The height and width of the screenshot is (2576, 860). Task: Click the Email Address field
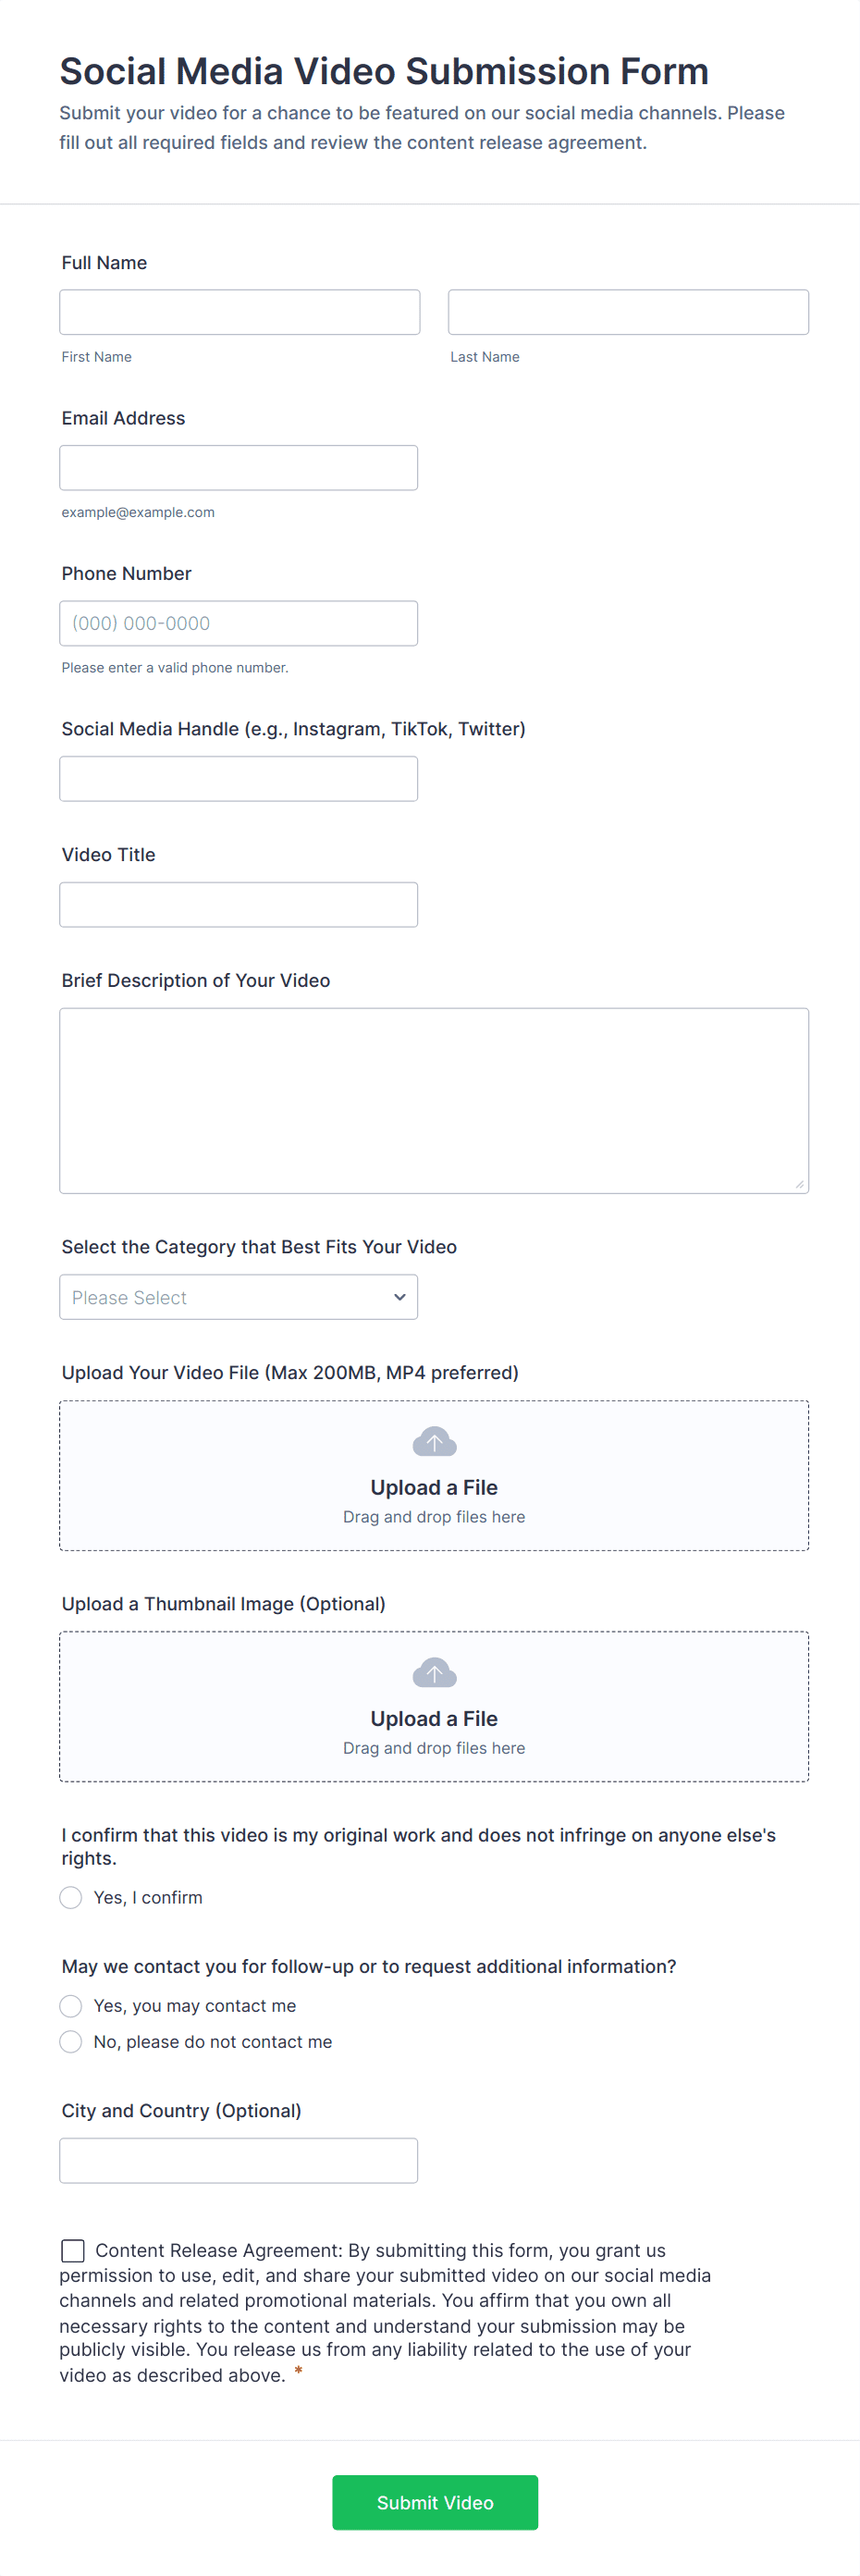coord(238,468)
